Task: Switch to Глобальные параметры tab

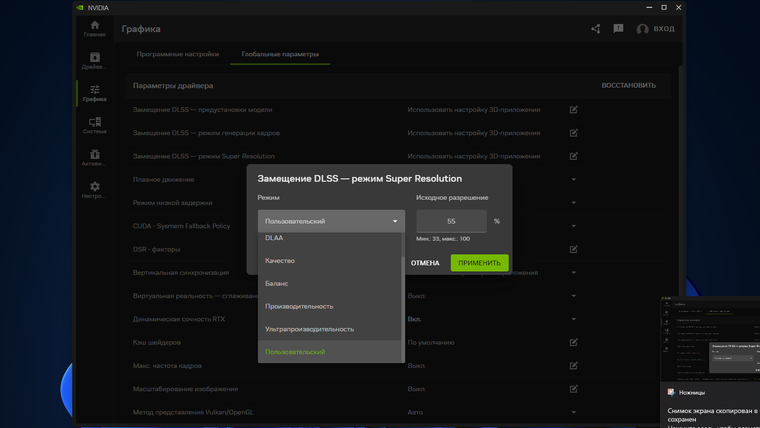Action: click(280, 54)
